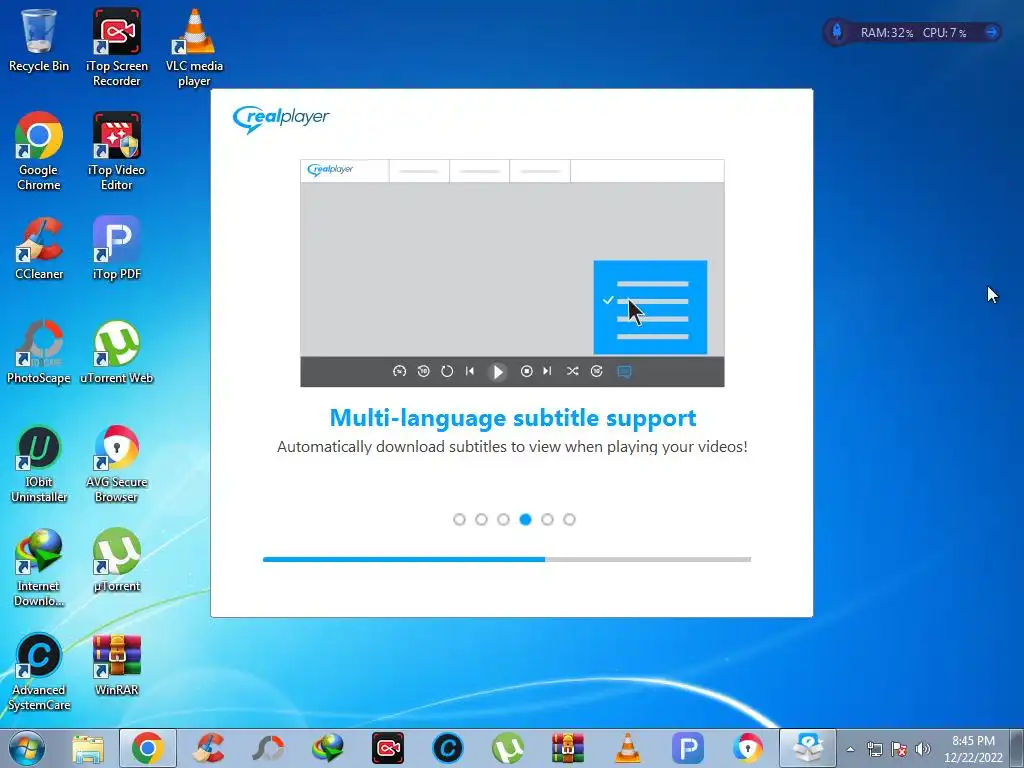The height and width of the screenshot is (768, 1024).
Task: Open Windows Start menu orb
Action: 26,748
